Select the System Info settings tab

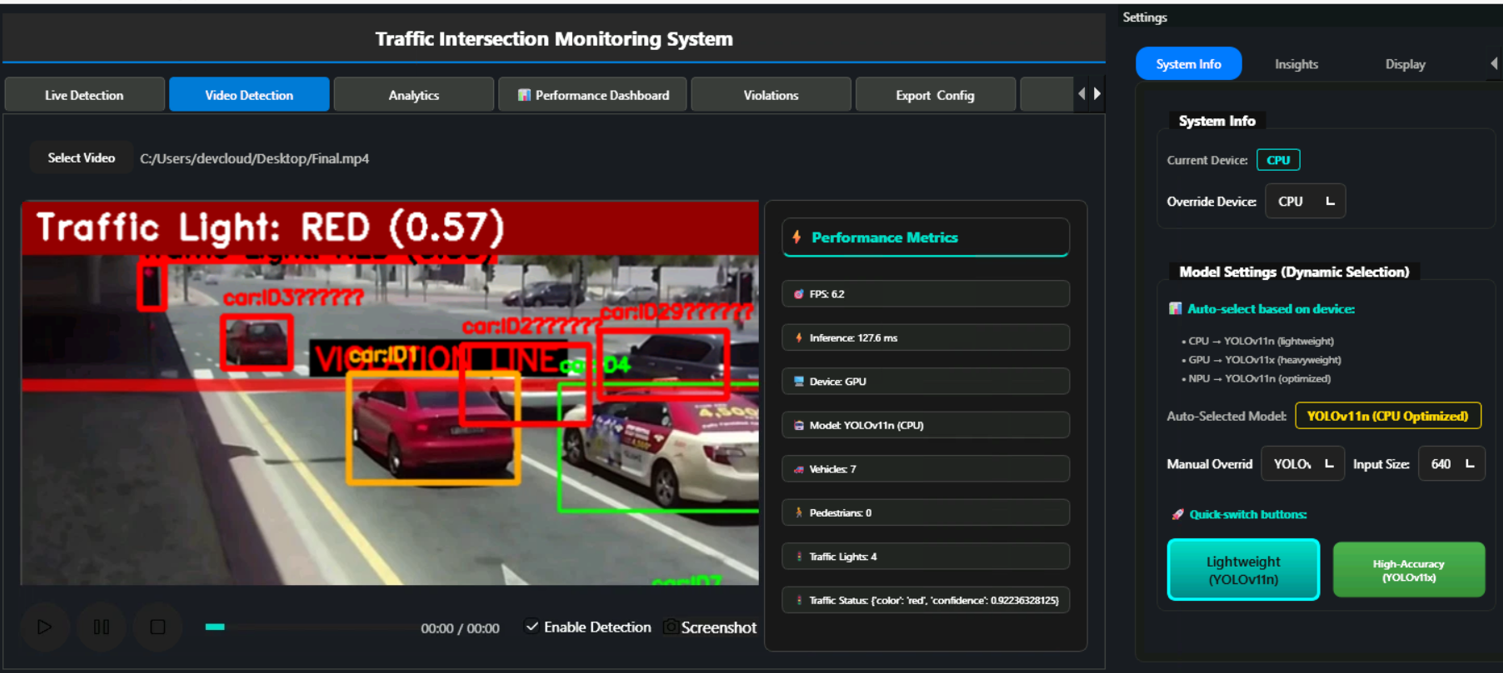click(x=1188, y=64)
